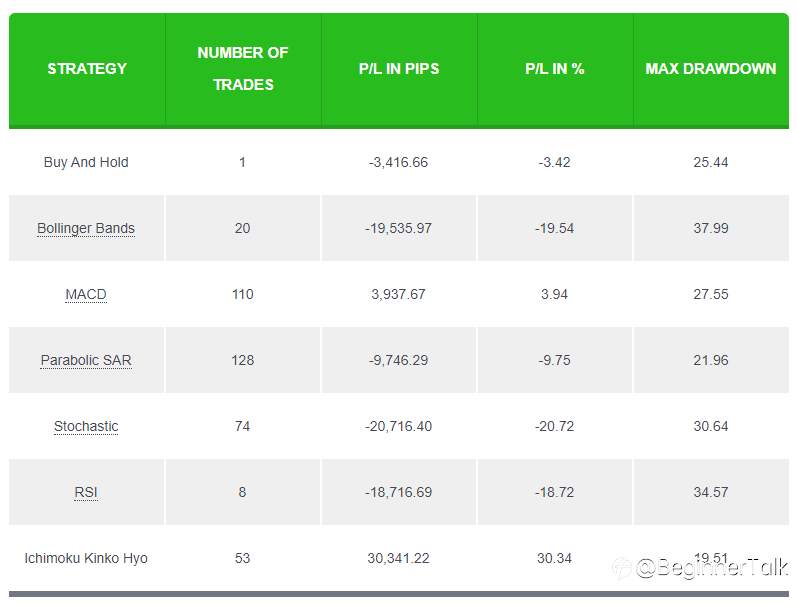This screenshot has height=606, width=797.
Task: Open the Bollinger Bands link
Action: (86, 228)
